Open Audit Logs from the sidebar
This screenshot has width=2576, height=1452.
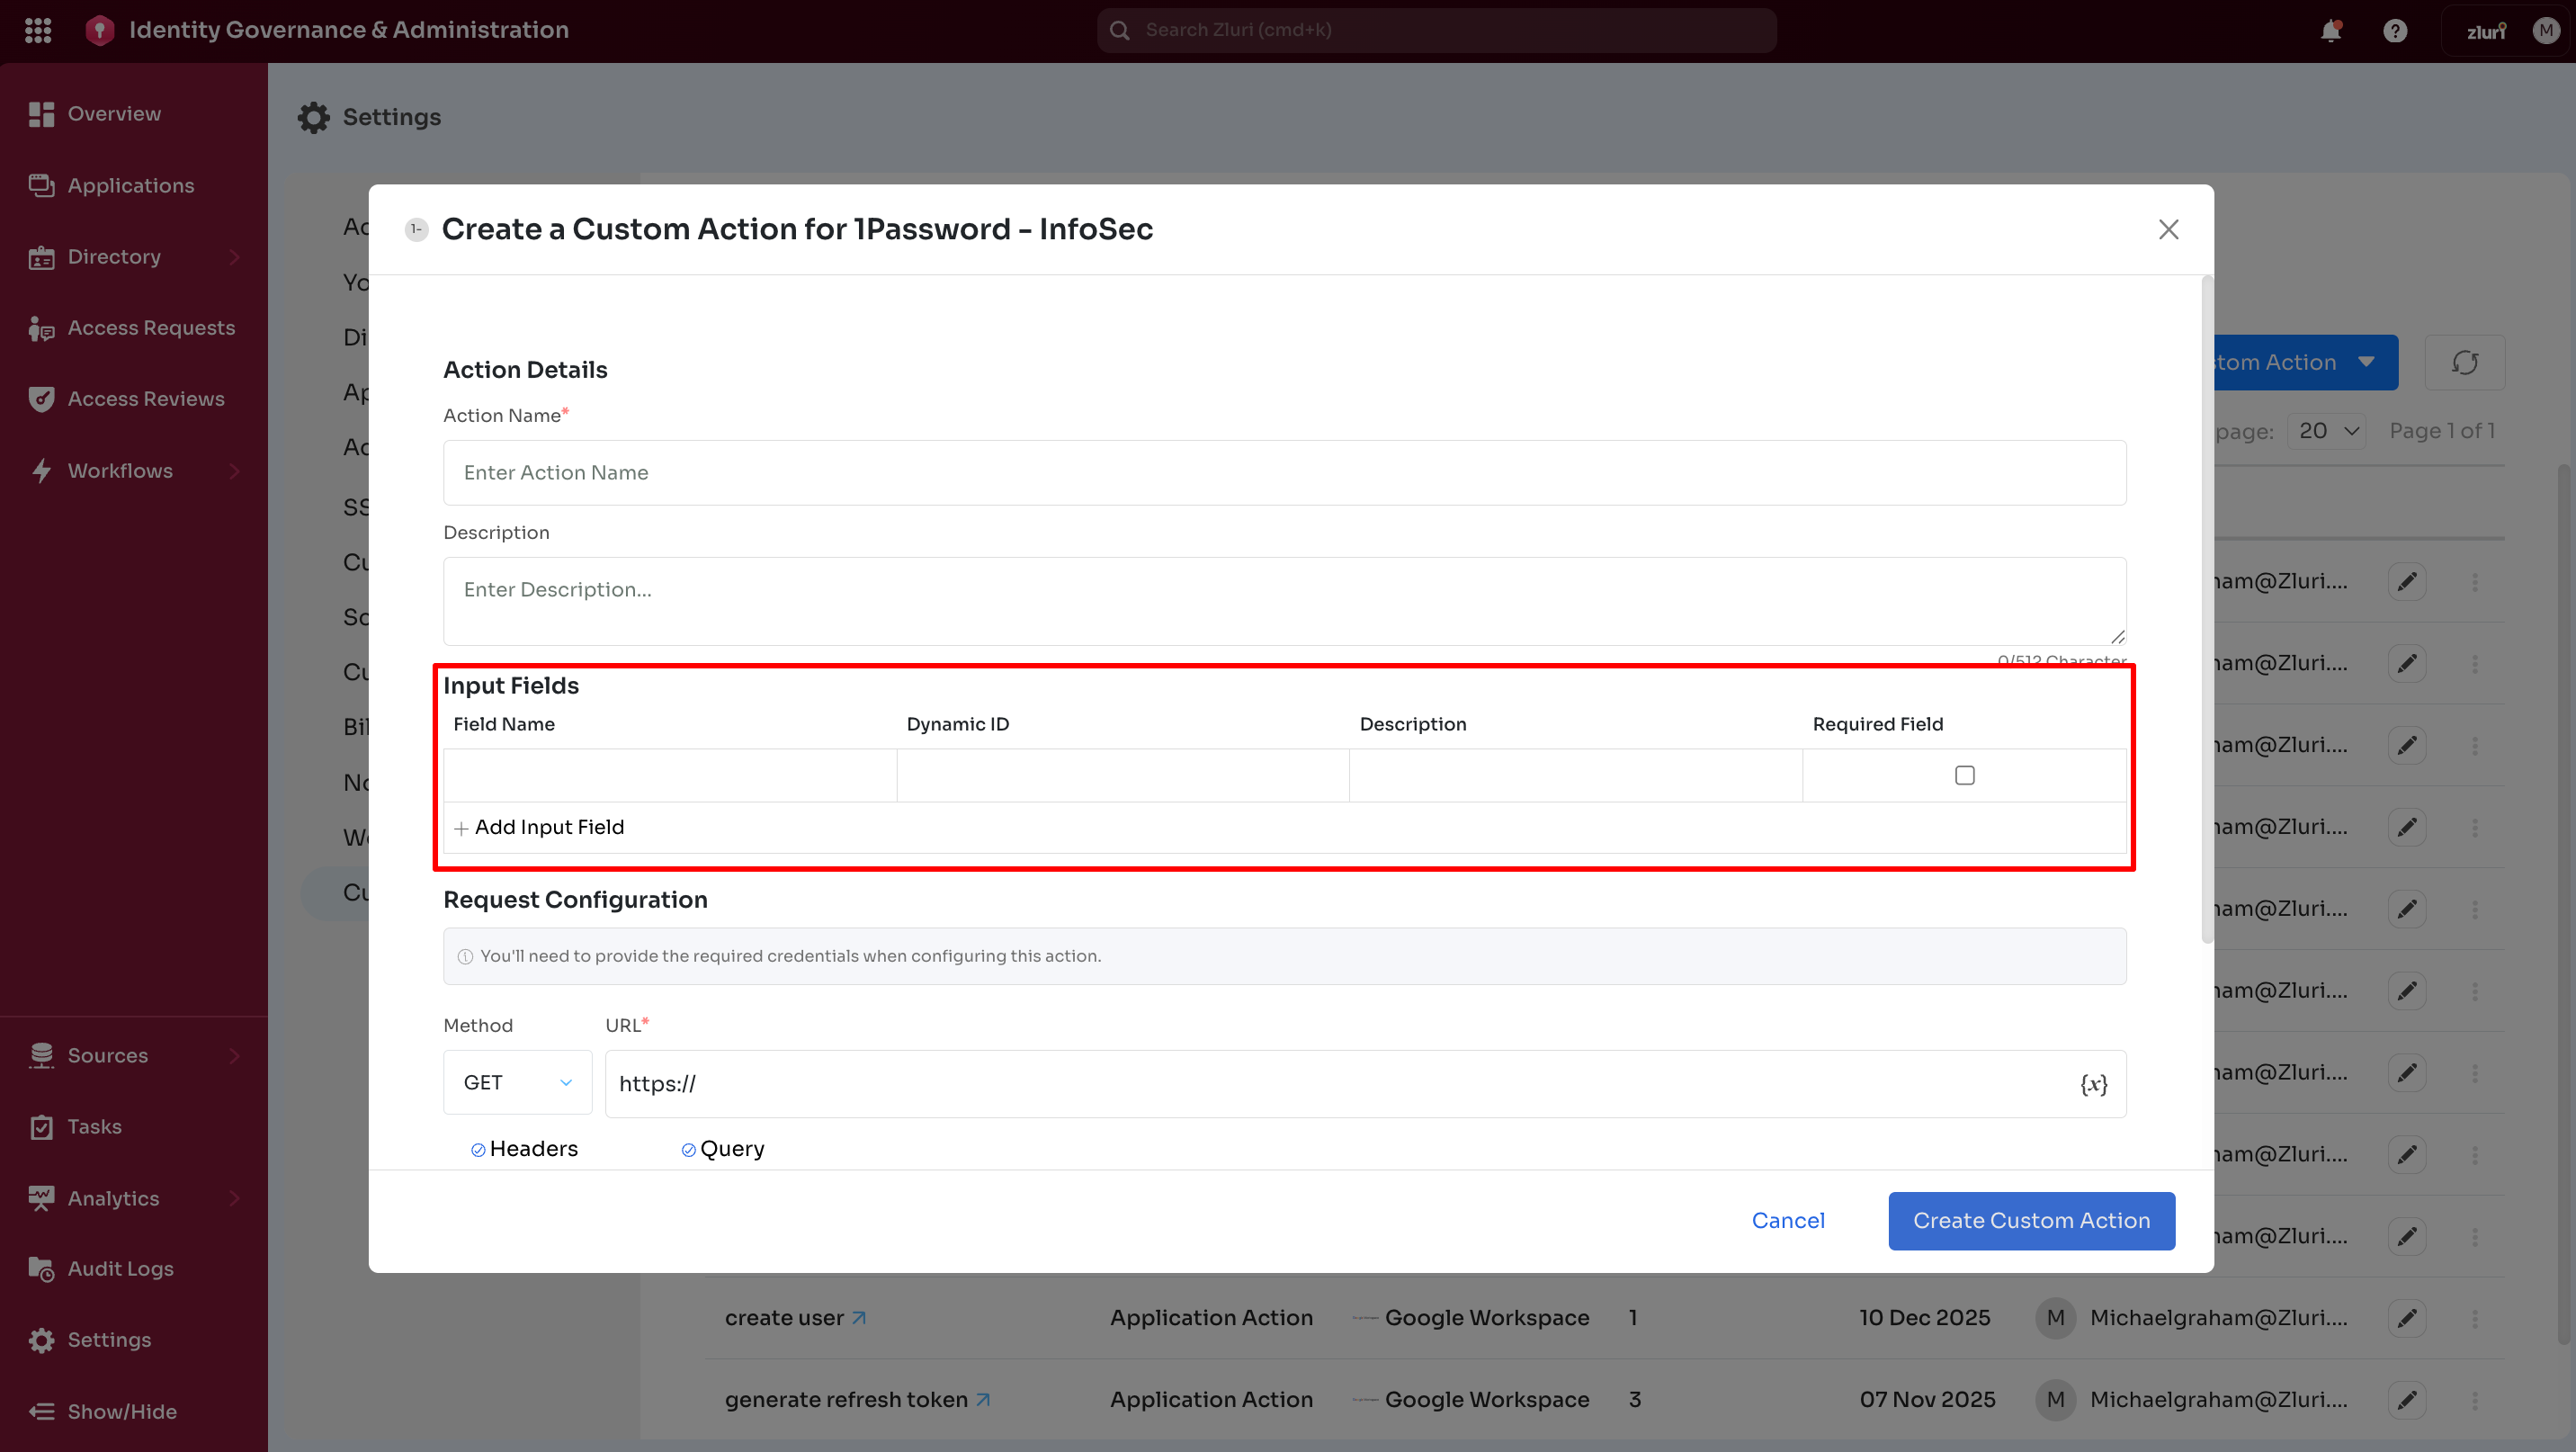120,1269
